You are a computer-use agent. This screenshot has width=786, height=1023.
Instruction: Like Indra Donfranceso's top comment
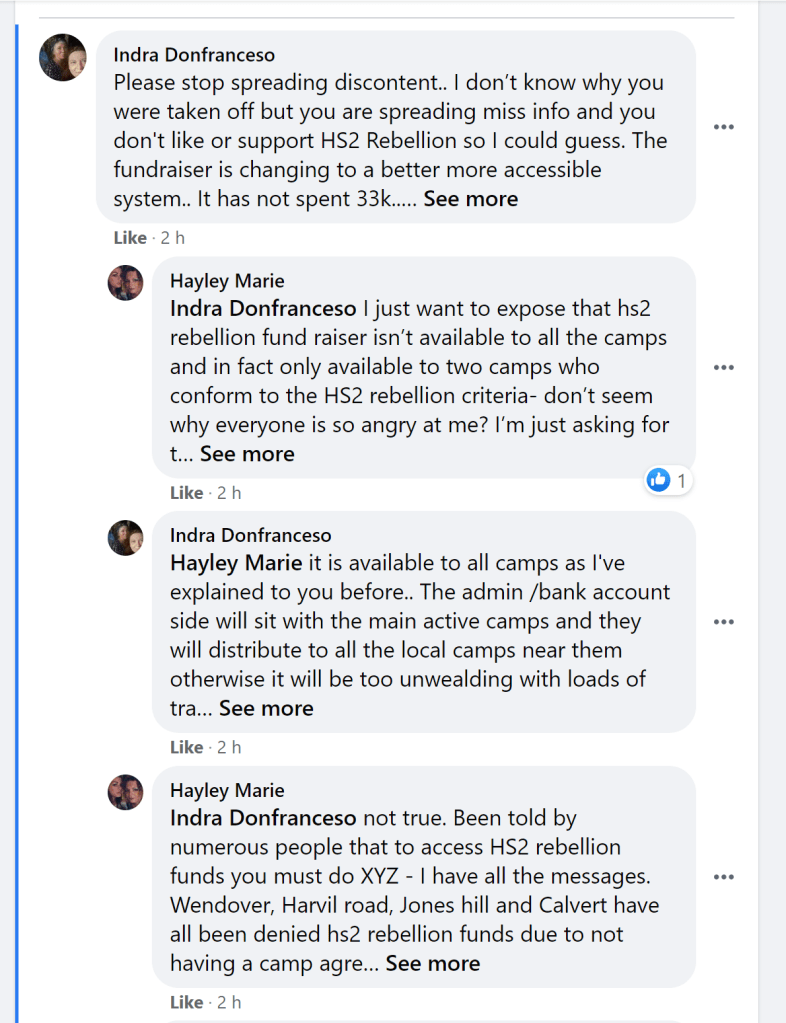(x=130, y=238)
